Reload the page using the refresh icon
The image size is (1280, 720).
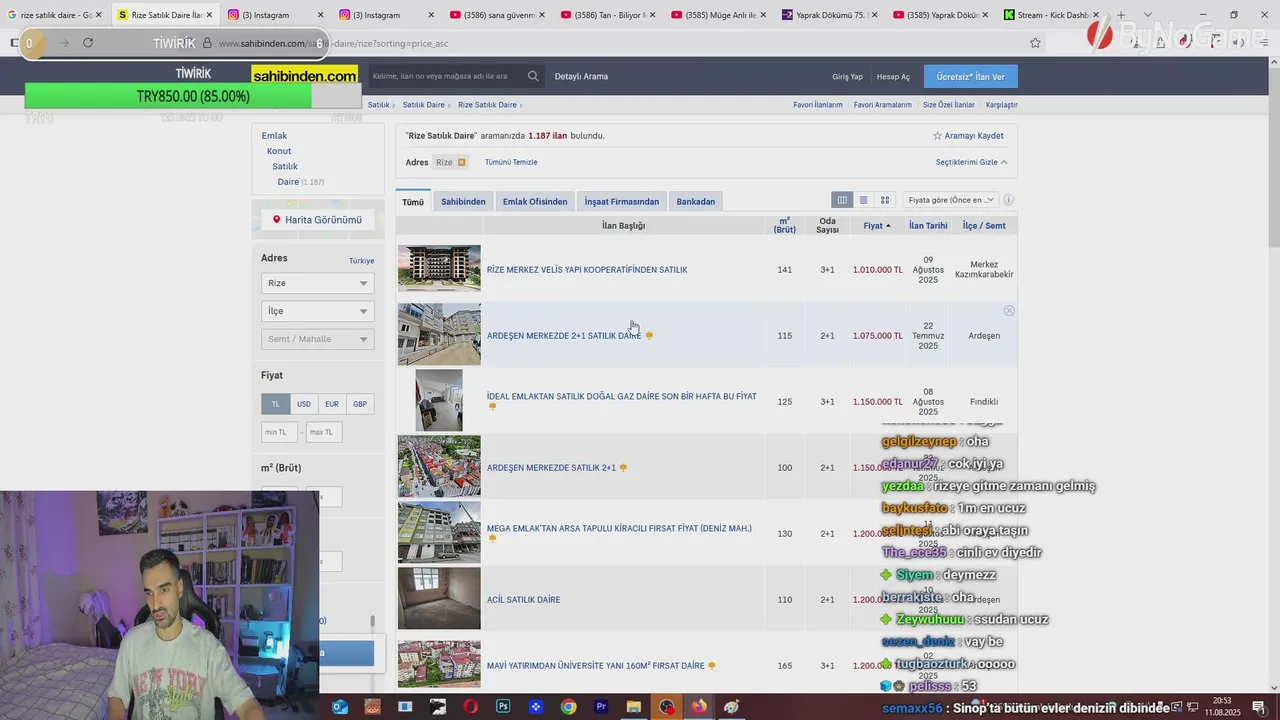coord(88,43)
